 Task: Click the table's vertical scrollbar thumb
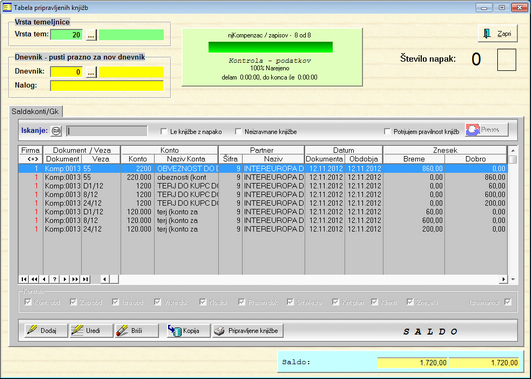pyautogui.click(x=513, y=159)
